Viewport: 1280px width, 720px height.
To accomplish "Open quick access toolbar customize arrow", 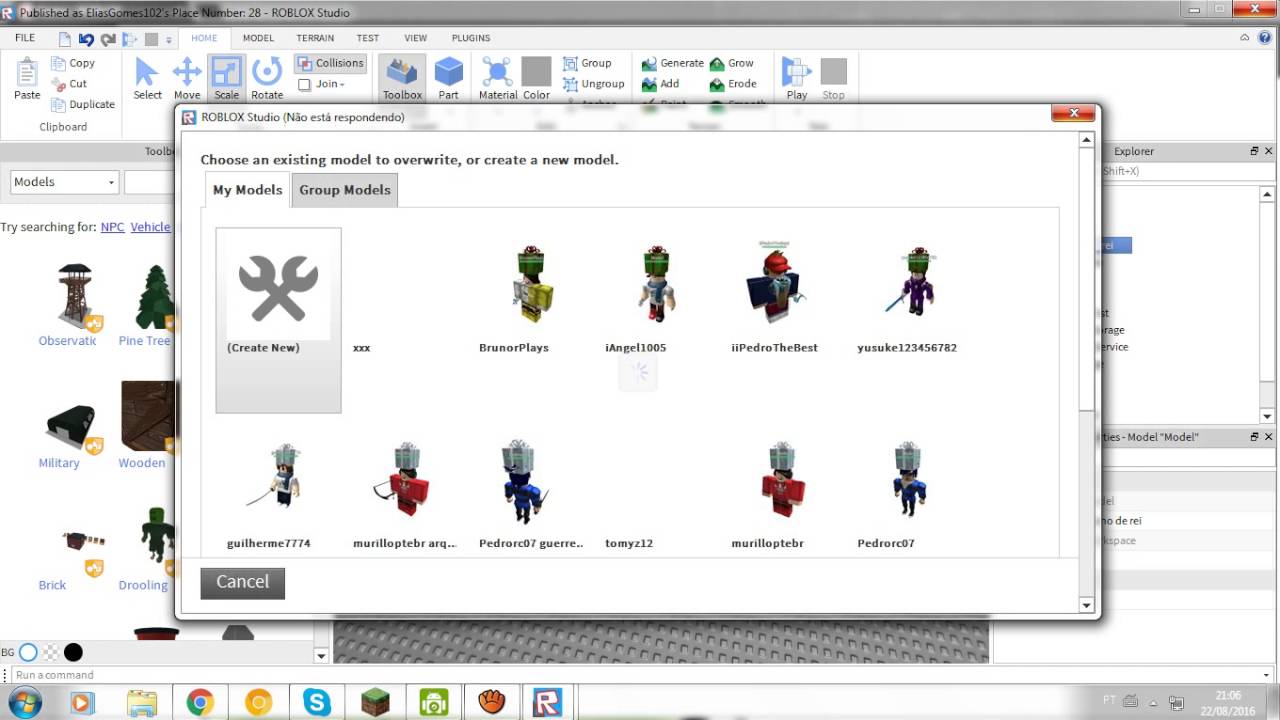I will 169,40.
